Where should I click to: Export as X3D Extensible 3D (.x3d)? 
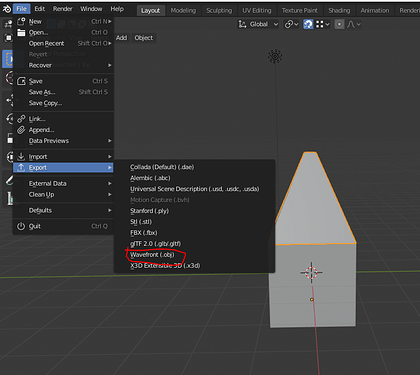195,266
